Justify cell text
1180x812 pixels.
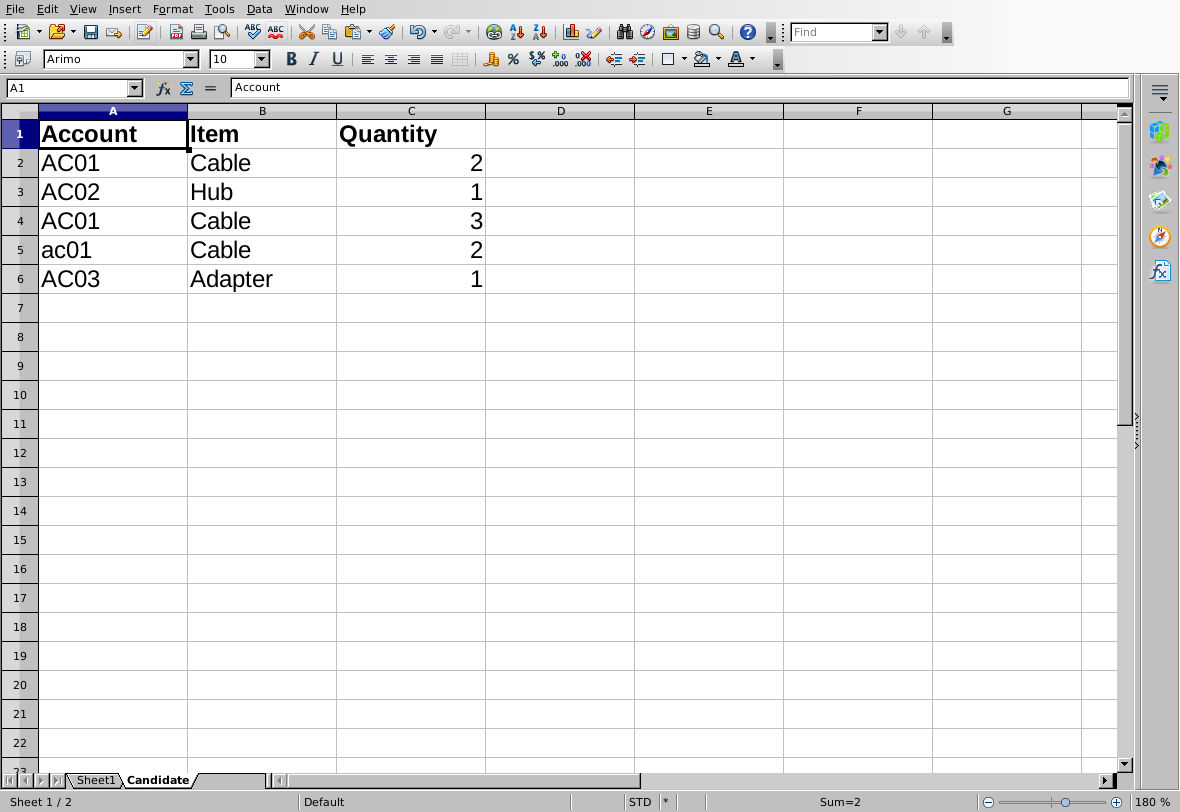point(437,59)
